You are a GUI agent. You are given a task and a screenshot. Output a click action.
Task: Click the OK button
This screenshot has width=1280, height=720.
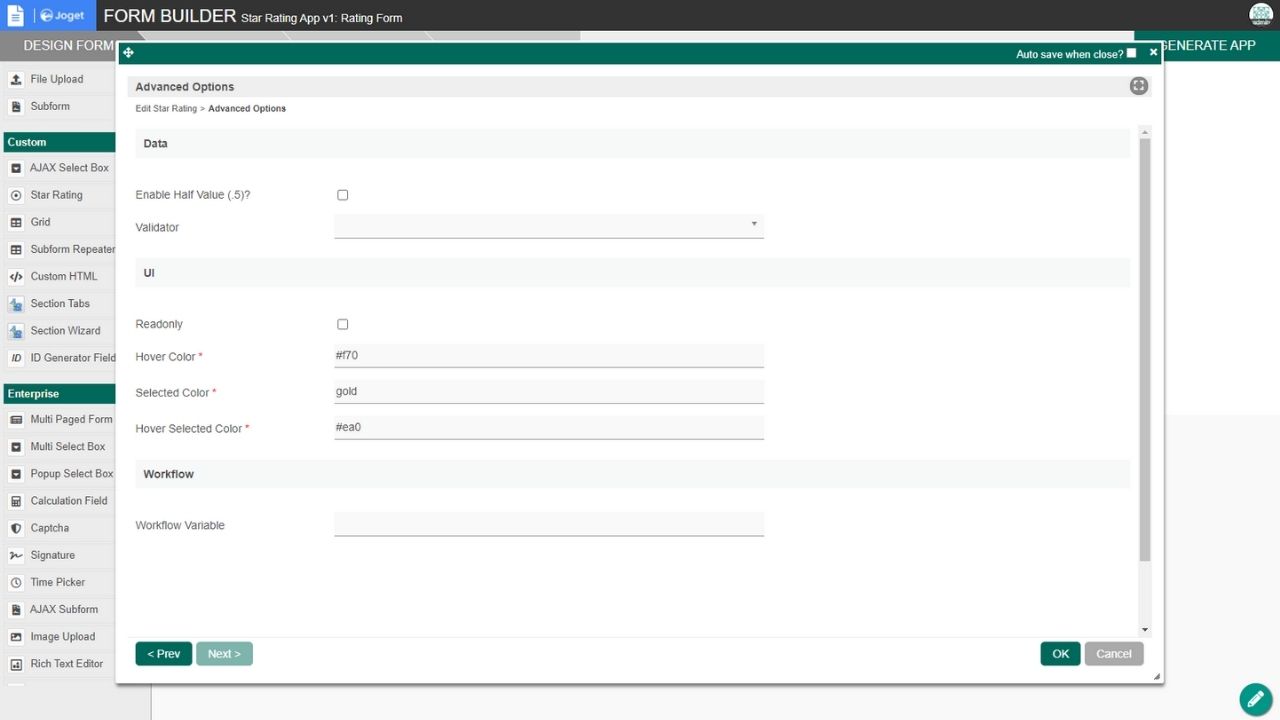coord(1060,654)
